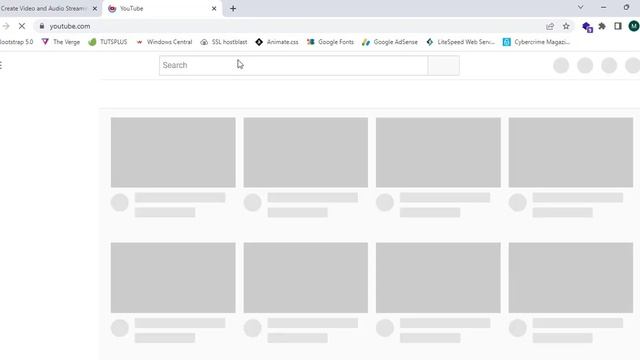Open the Cybercrime Magazine bookmark
This screenshot has width=640, height=360.
pyautogui.click(x=536, y=42)
